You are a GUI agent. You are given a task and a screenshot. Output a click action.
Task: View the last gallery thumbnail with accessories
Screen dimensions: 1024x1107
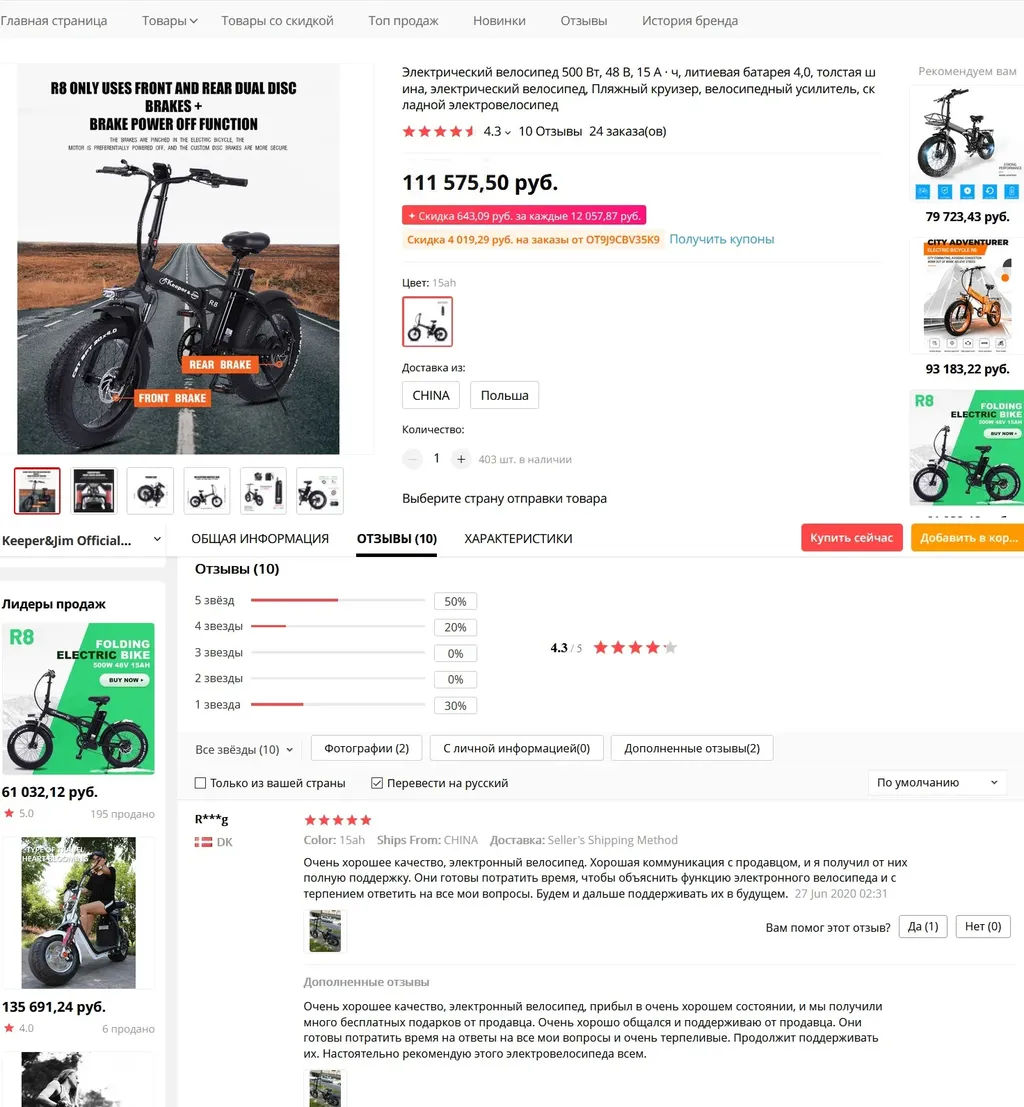tap(320, 491)
